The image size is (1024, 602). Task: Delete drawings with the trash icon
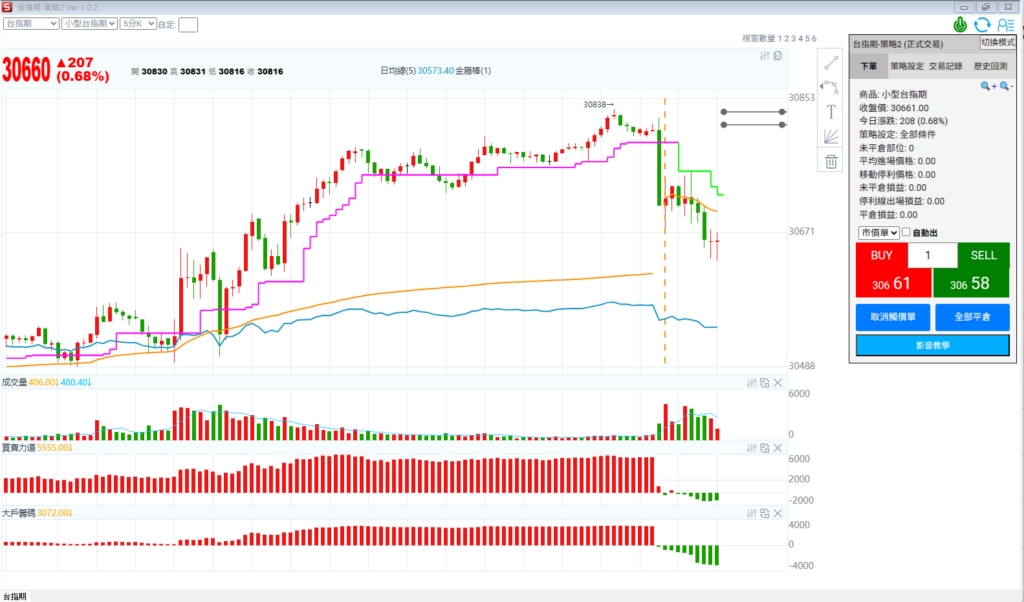click(x=830, y=161)
